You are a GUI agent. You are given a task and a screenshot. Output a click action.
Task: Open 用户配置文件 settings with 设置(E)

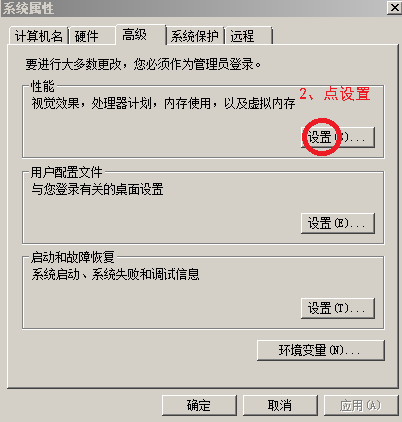pos(338,223)
